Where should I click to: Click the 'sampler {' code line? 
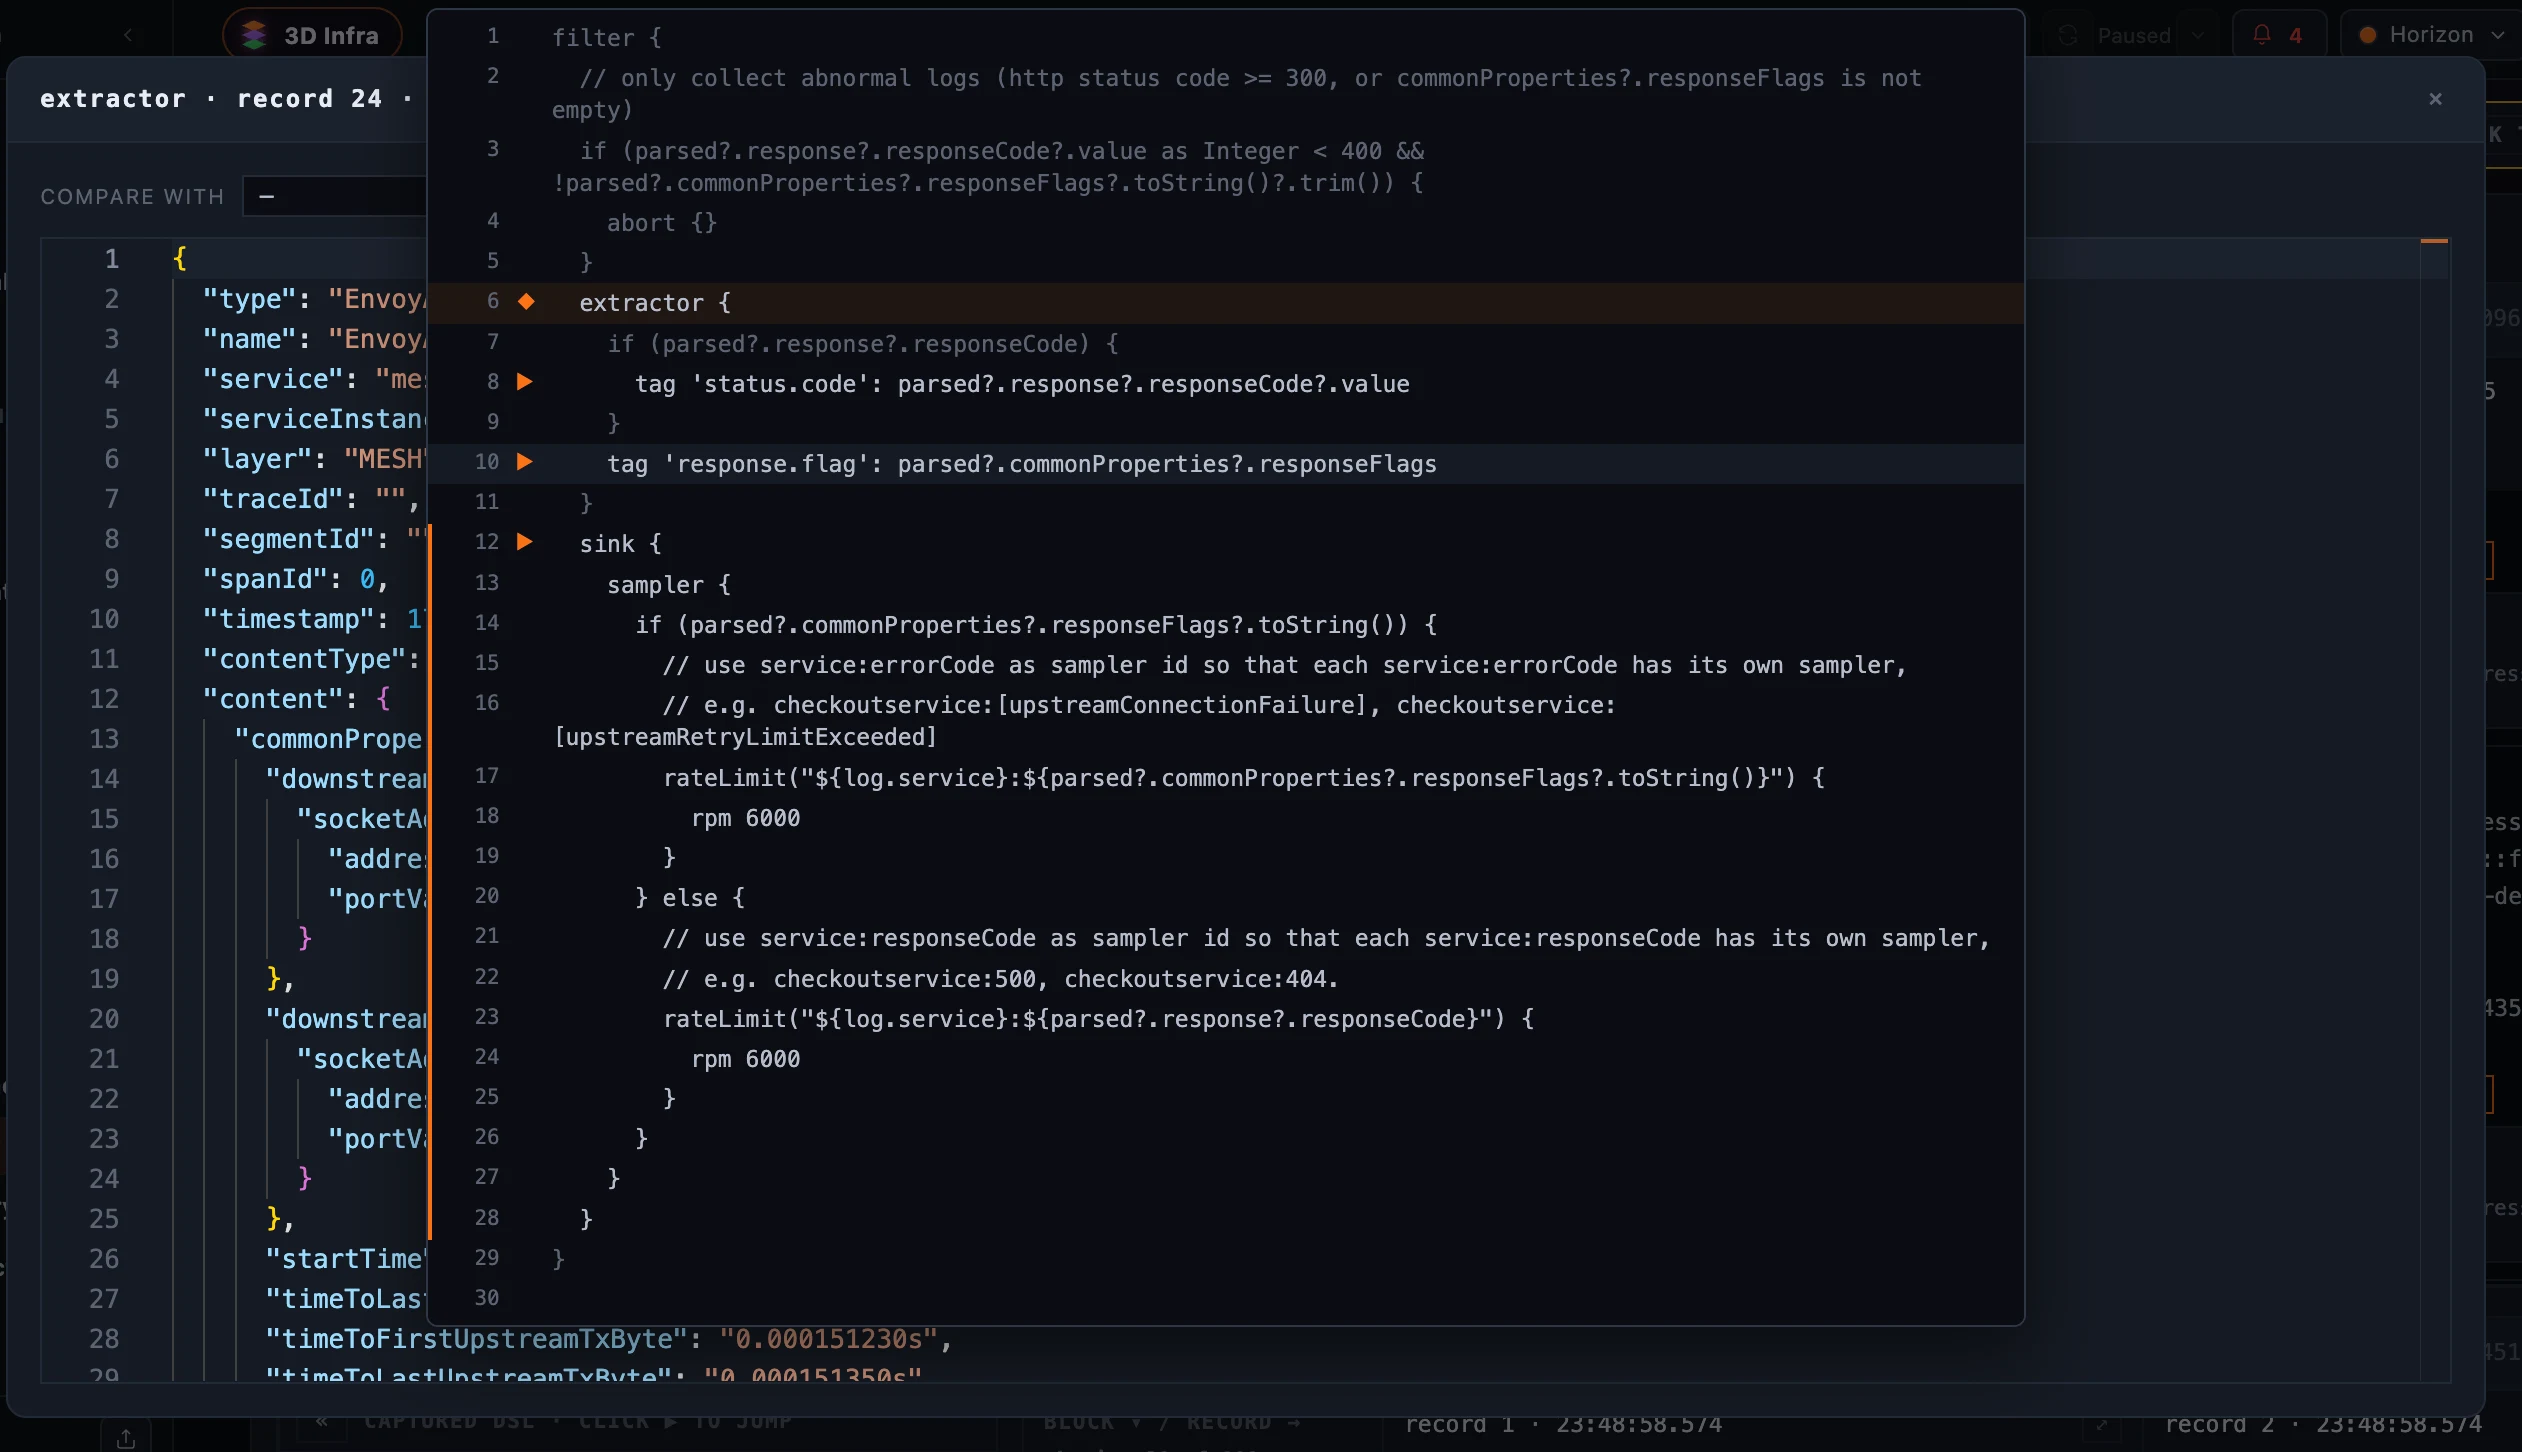click(x=668, y=585)
